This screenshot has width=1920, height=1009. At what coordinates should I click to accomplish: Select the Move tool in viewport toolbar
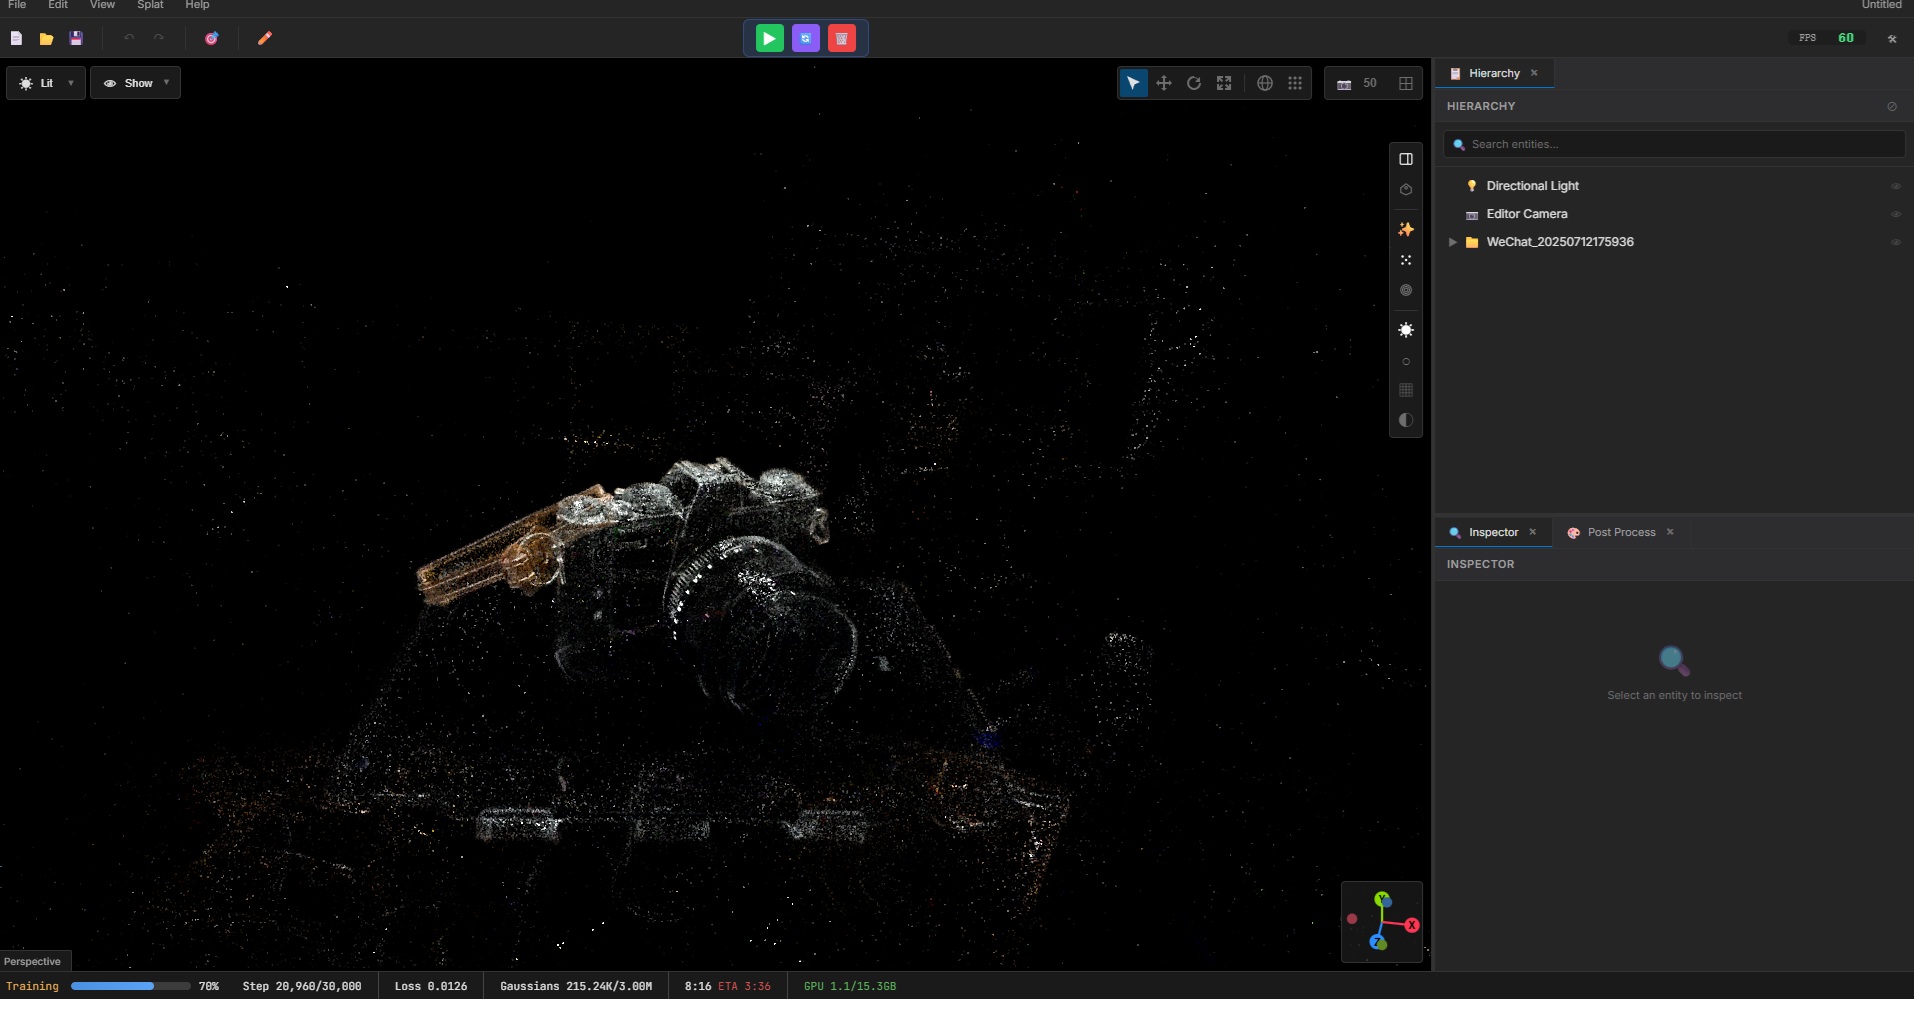click(1164, 83)
